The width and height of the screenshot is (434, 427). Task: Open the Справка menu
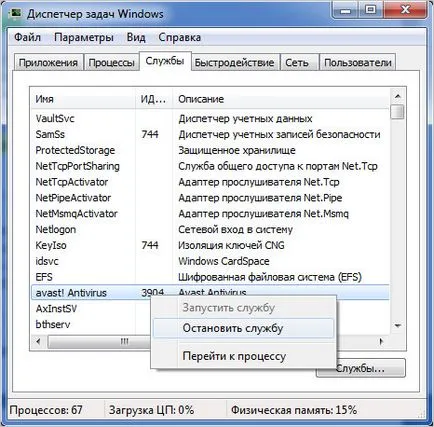[x=180, y=37]
